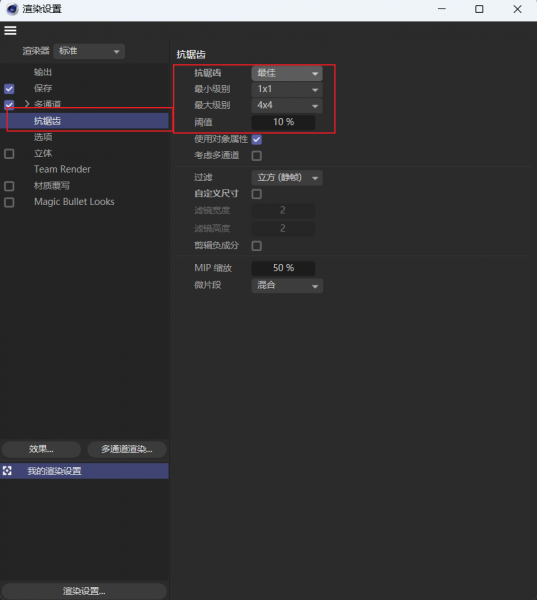Click the 阈值 10 % input field
Screen dimensions: 537x600
pyautogui.click(x=283, y=122)
